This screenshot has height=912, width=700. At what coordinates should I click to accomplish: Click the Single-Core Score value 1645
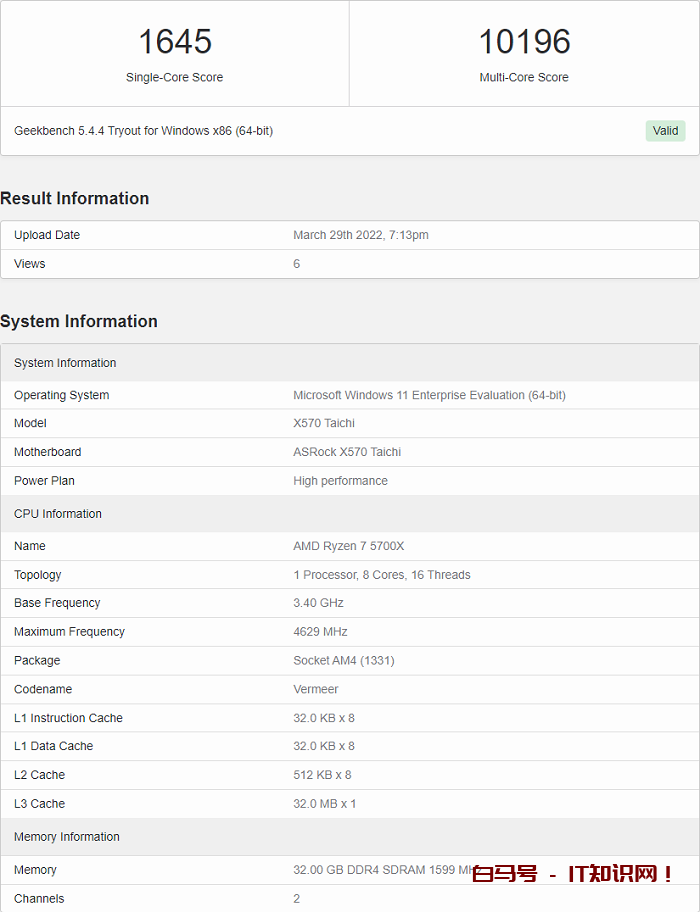pyautogui.click(x=174, y=42)
